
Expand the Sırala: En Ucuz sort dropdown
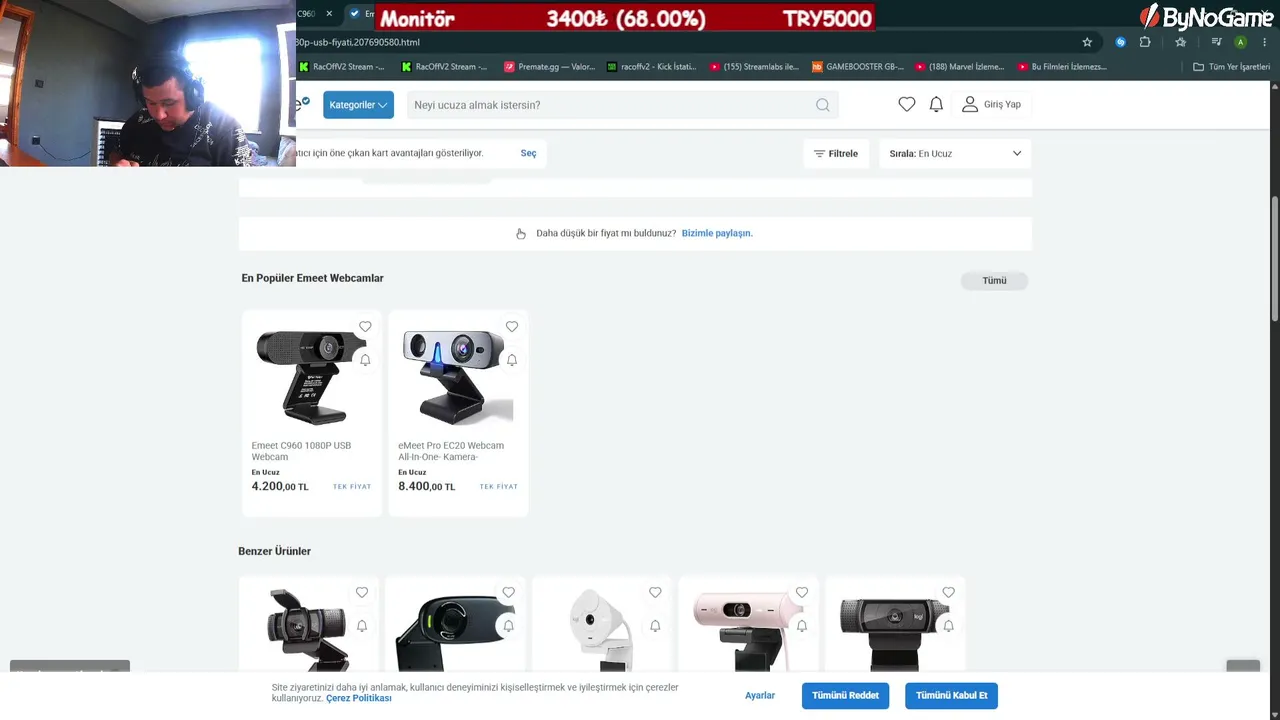[955, 154]
